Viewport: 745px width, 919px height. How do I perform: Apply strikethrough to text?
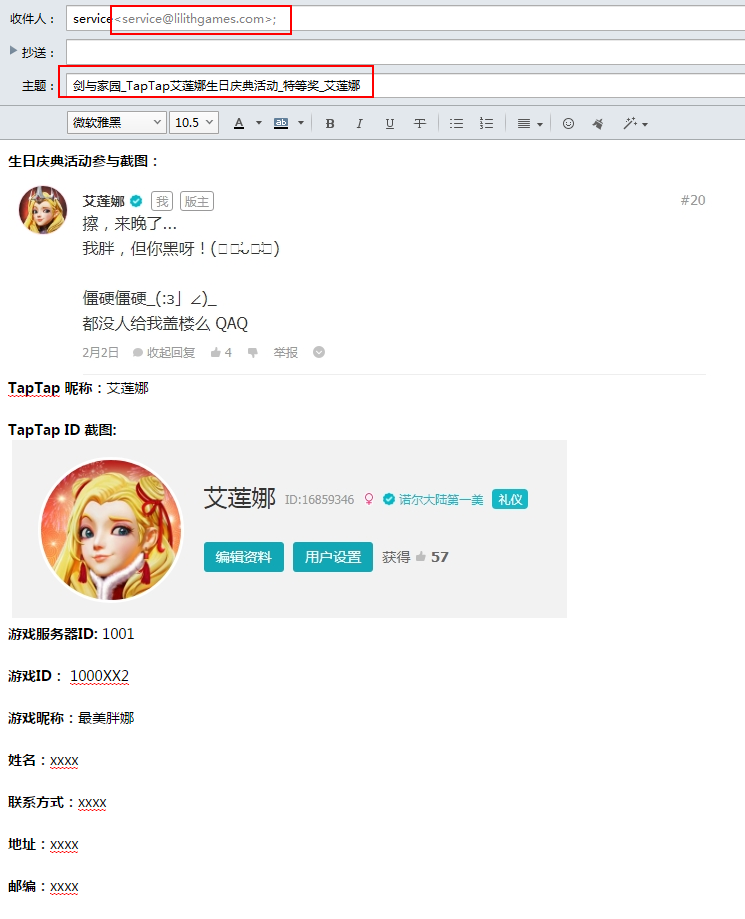[420, 123]
